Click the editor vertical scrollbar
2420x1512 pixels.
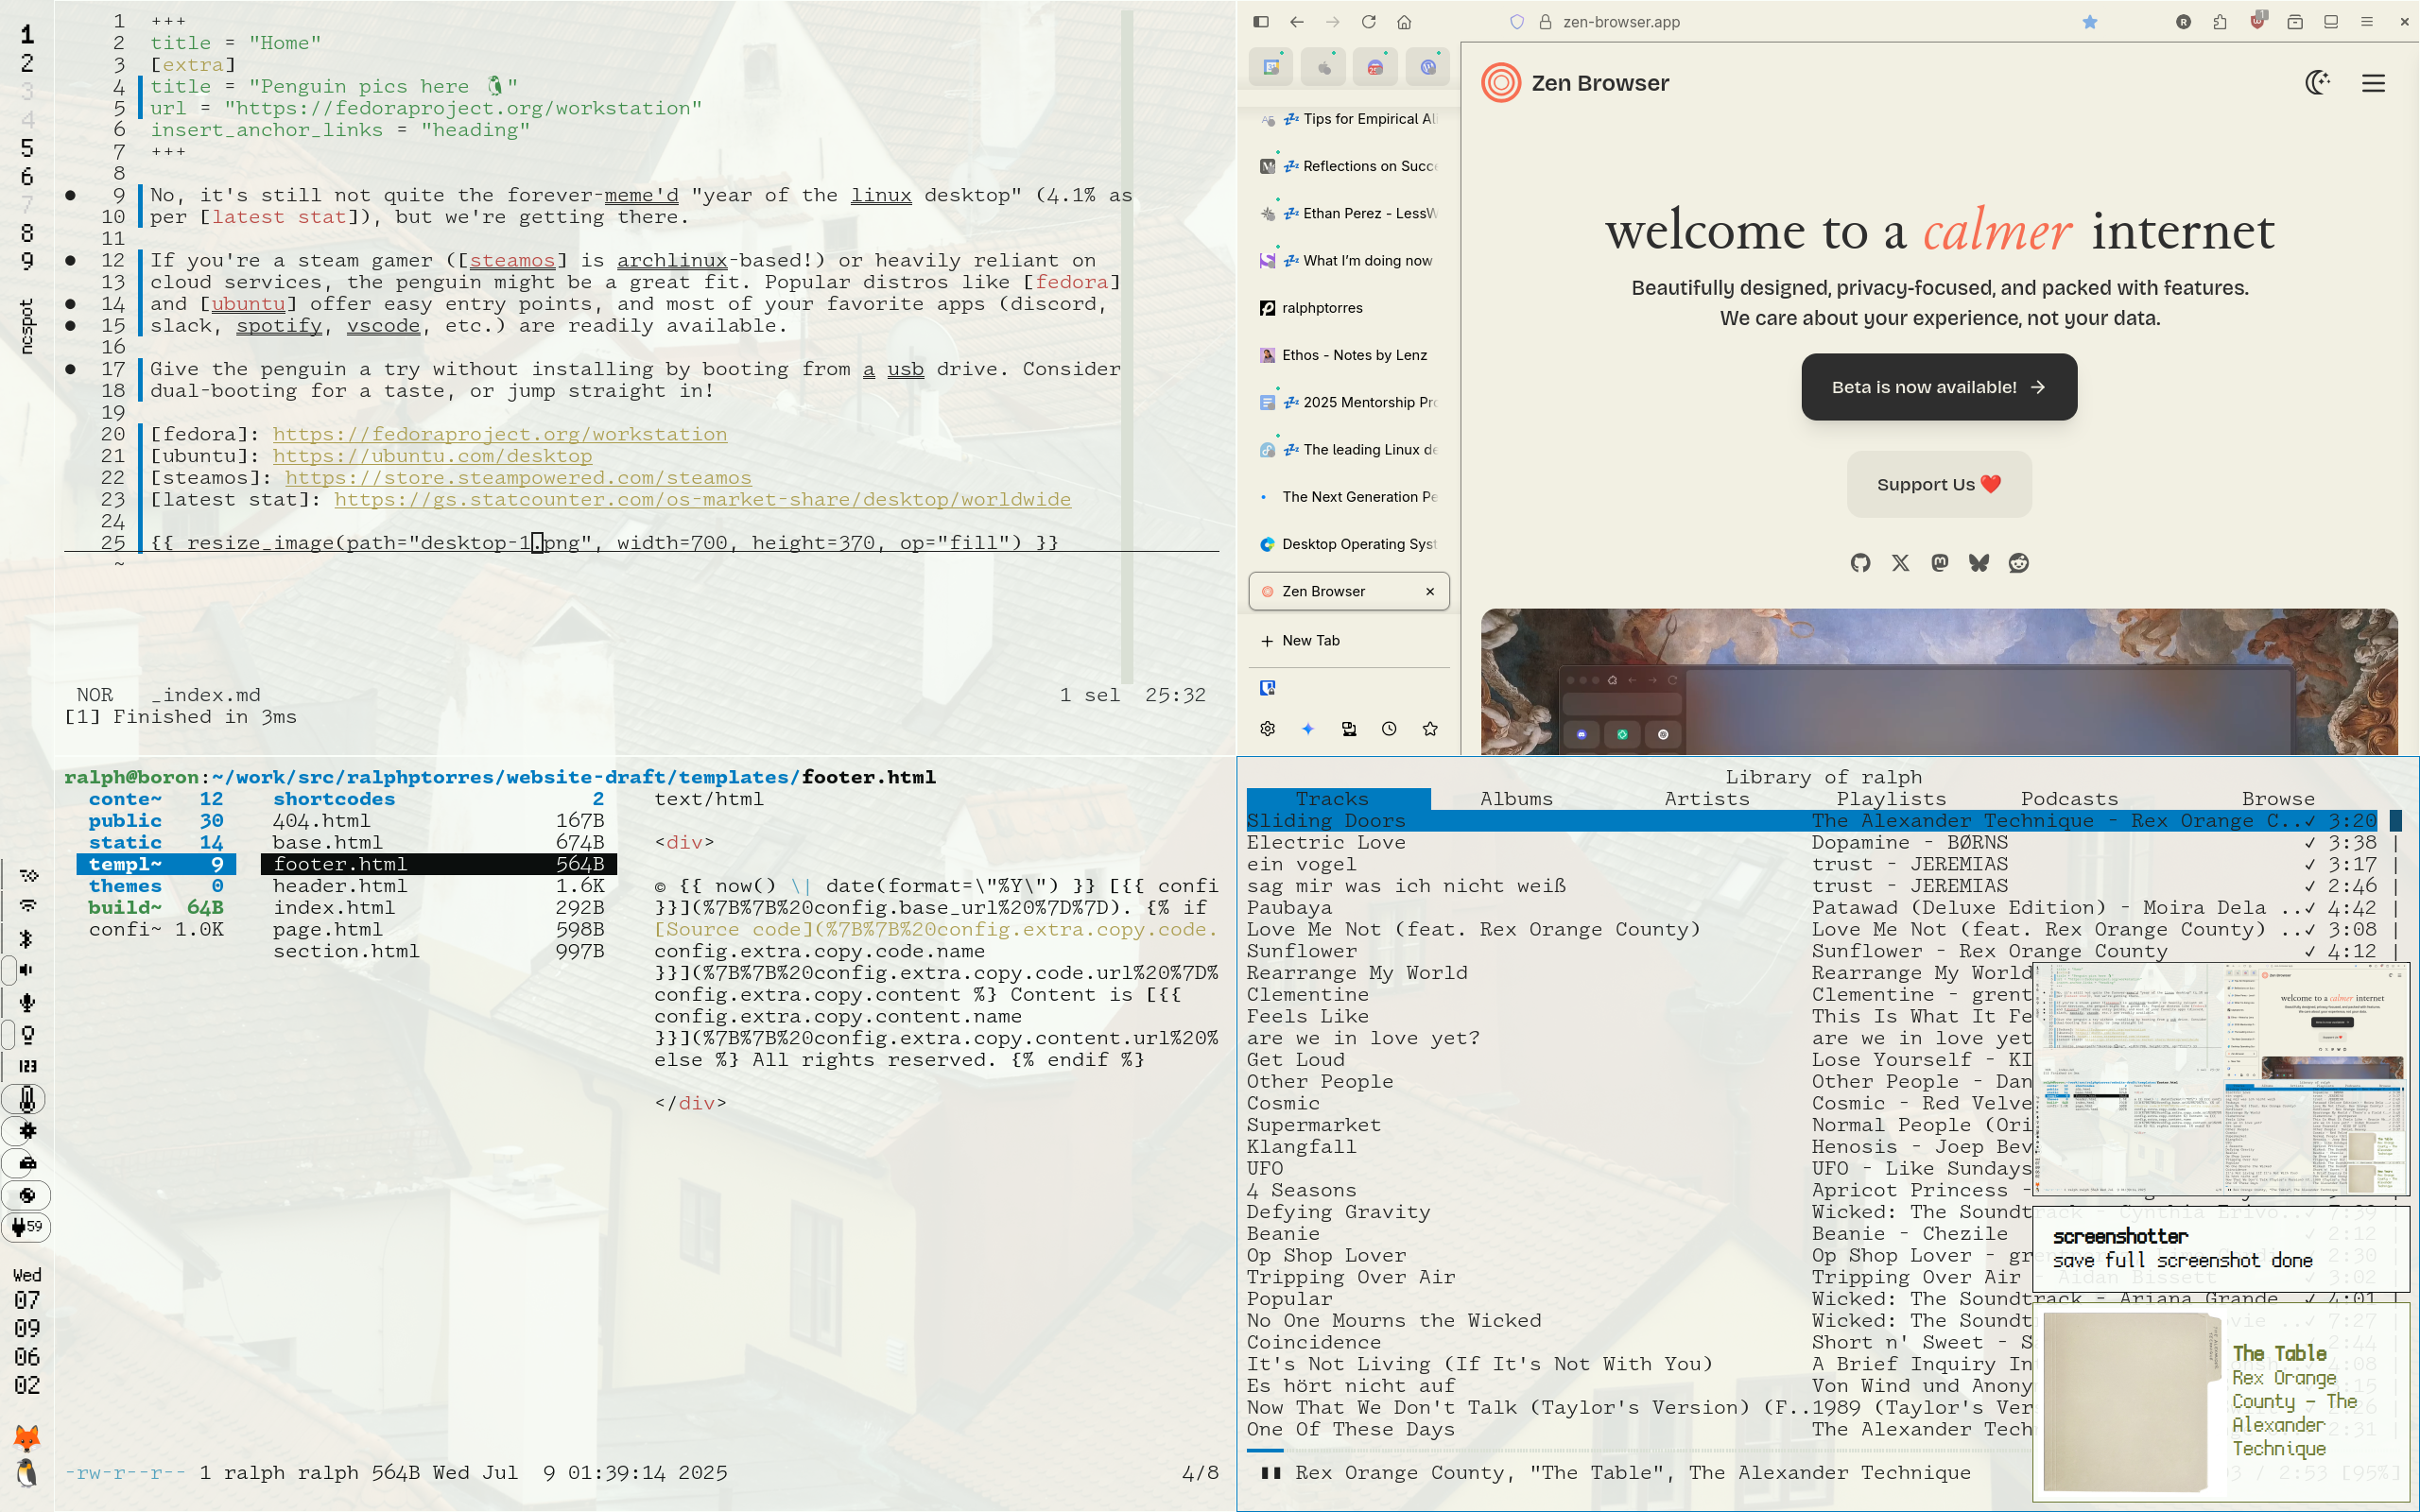point(1127,345)
